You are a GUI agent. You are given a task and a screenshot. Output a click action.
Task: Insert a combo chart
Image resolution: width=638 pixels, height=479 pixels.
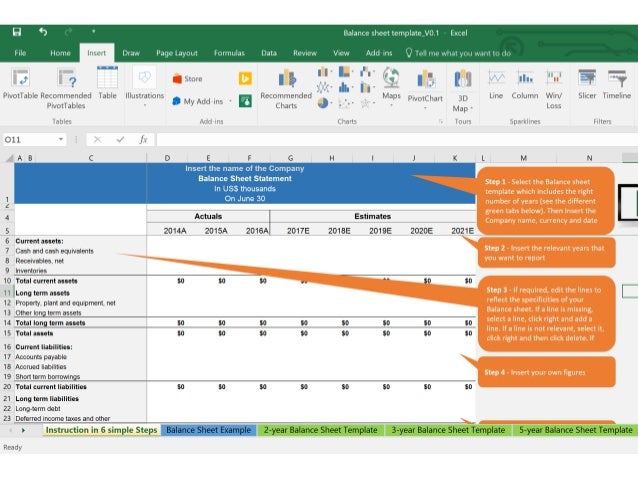click(x=367, y=87)
